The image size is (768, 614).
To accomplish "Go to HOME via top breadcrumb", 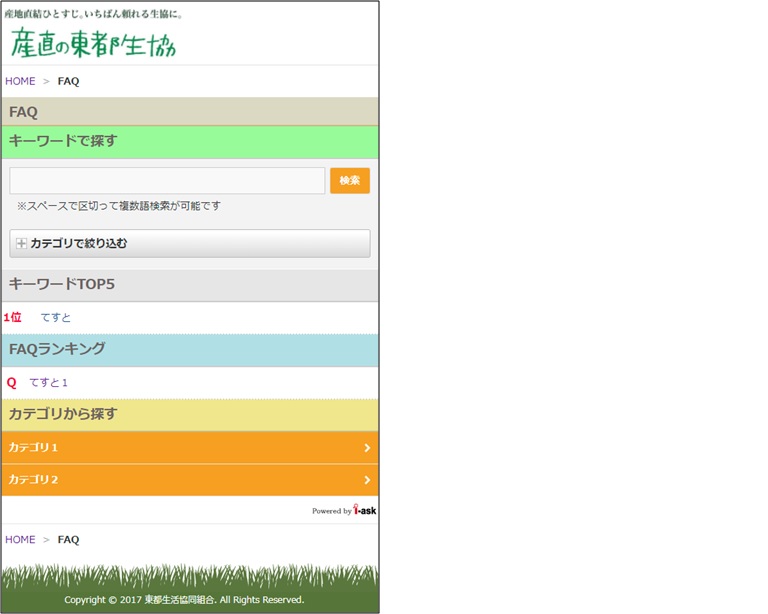I will tap(20, 81).
